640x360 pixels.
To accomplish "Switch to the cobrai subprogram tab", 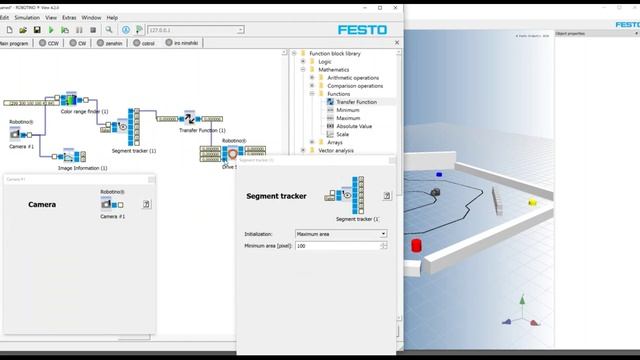I will (144, 43).
